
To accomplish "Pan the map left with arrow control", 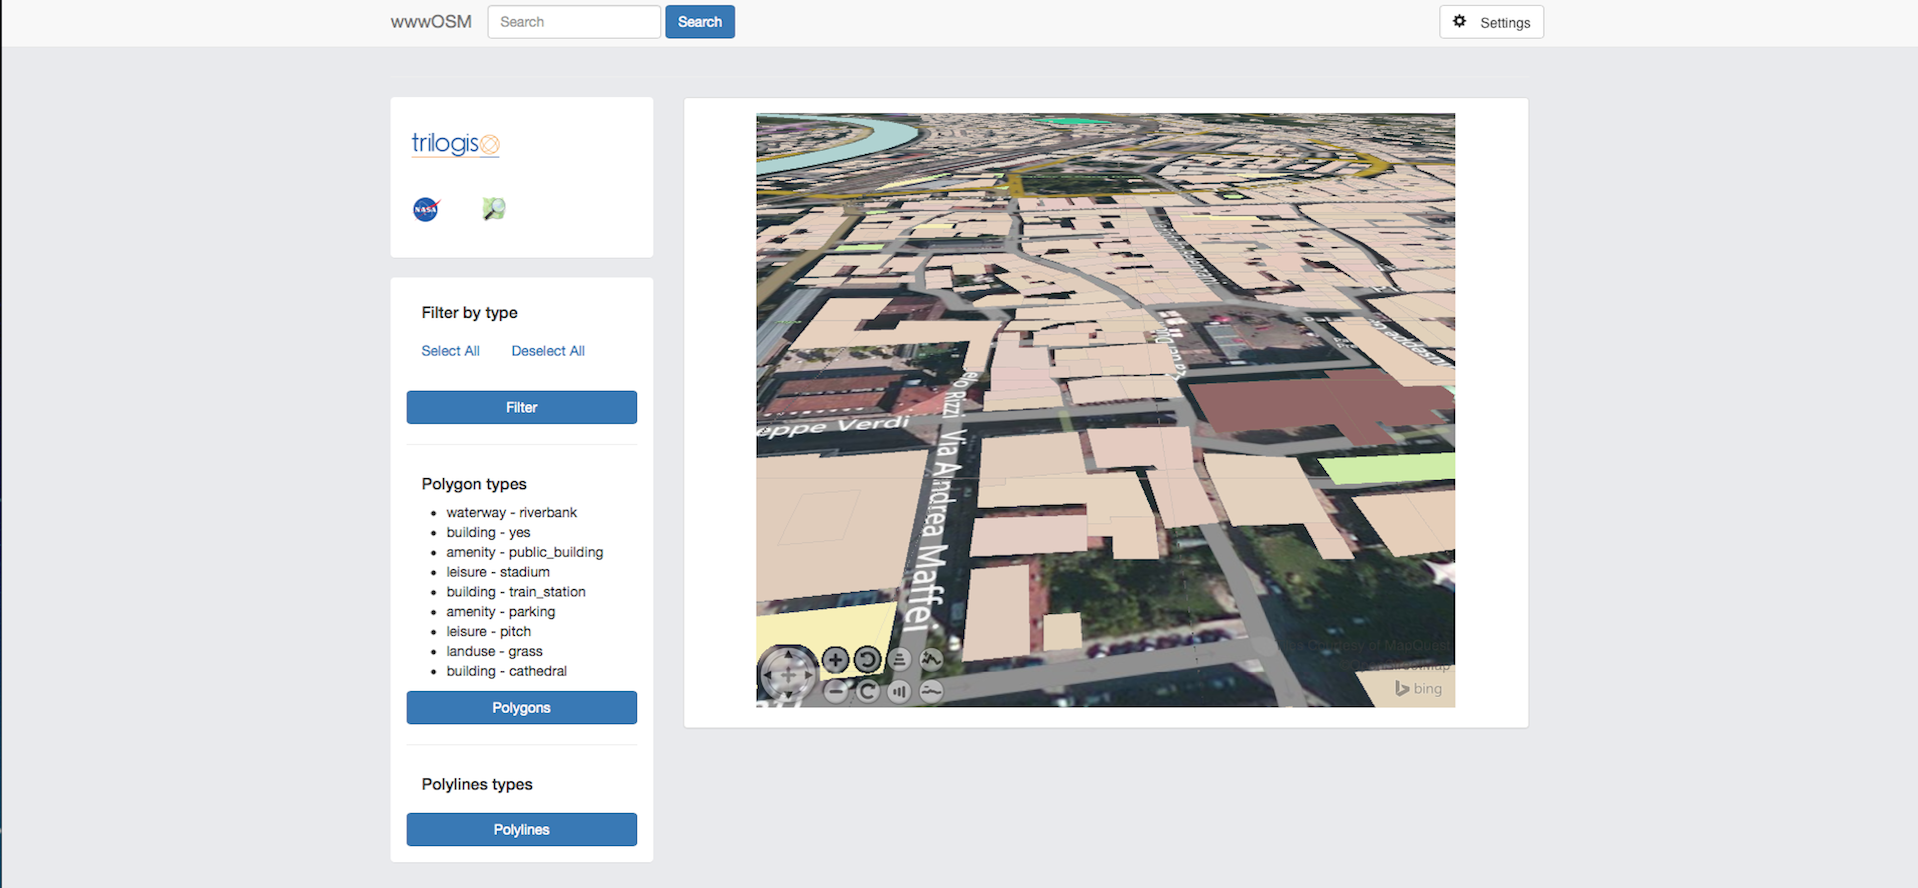I will [769, 675].
